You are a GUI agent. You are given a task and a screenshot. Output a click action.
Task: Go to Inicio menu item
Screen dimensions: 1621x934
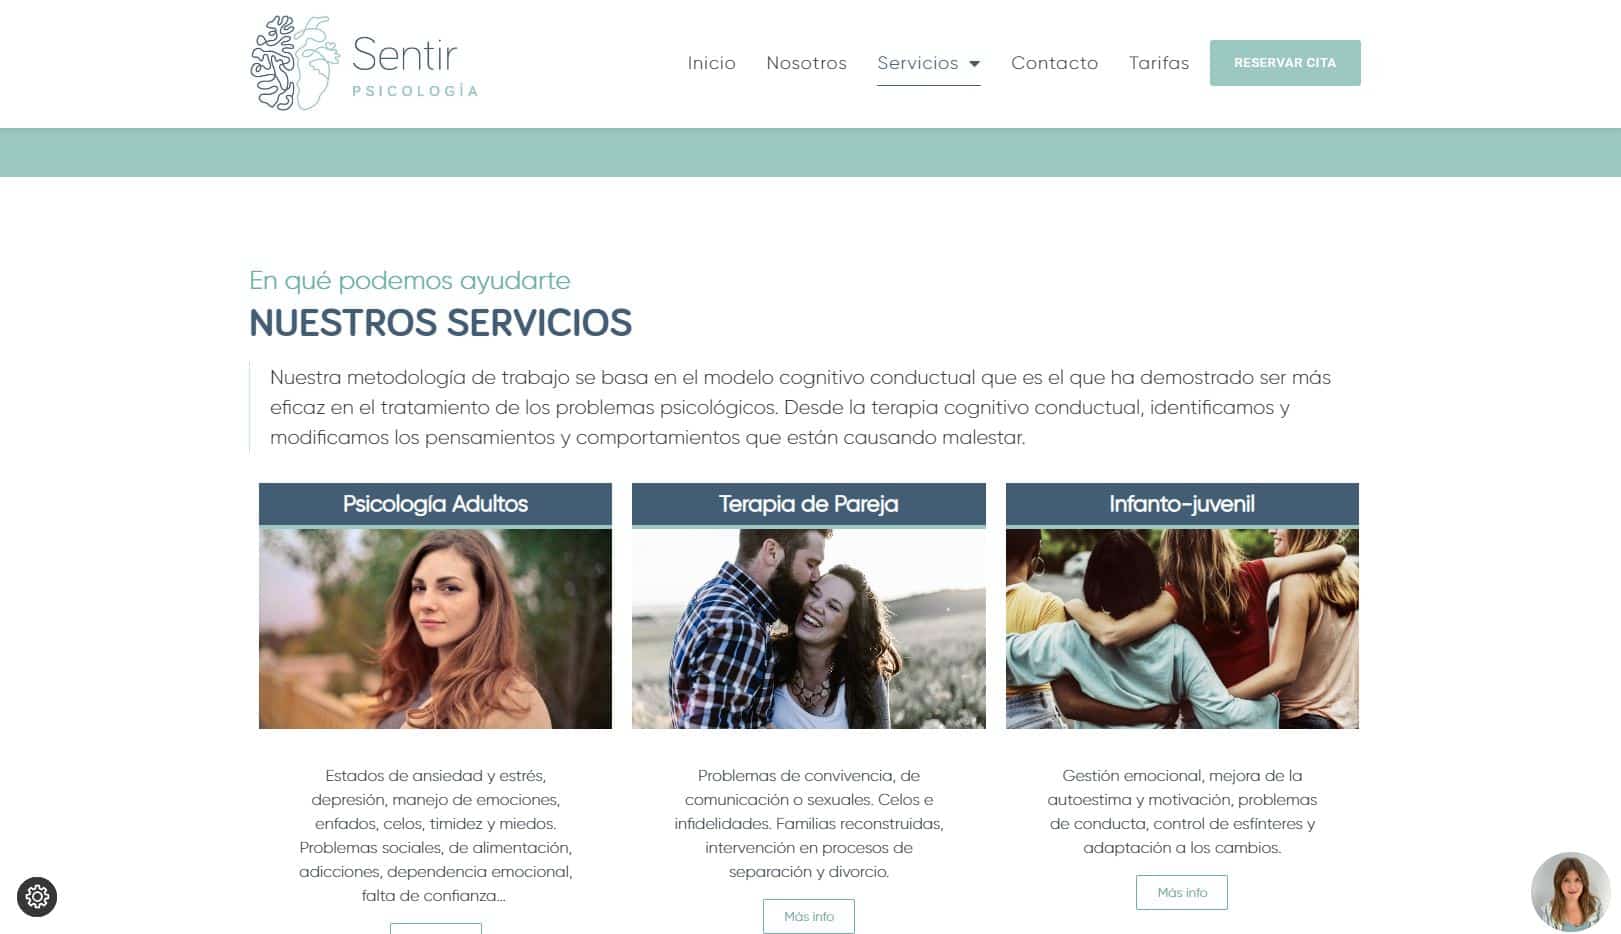711,63
